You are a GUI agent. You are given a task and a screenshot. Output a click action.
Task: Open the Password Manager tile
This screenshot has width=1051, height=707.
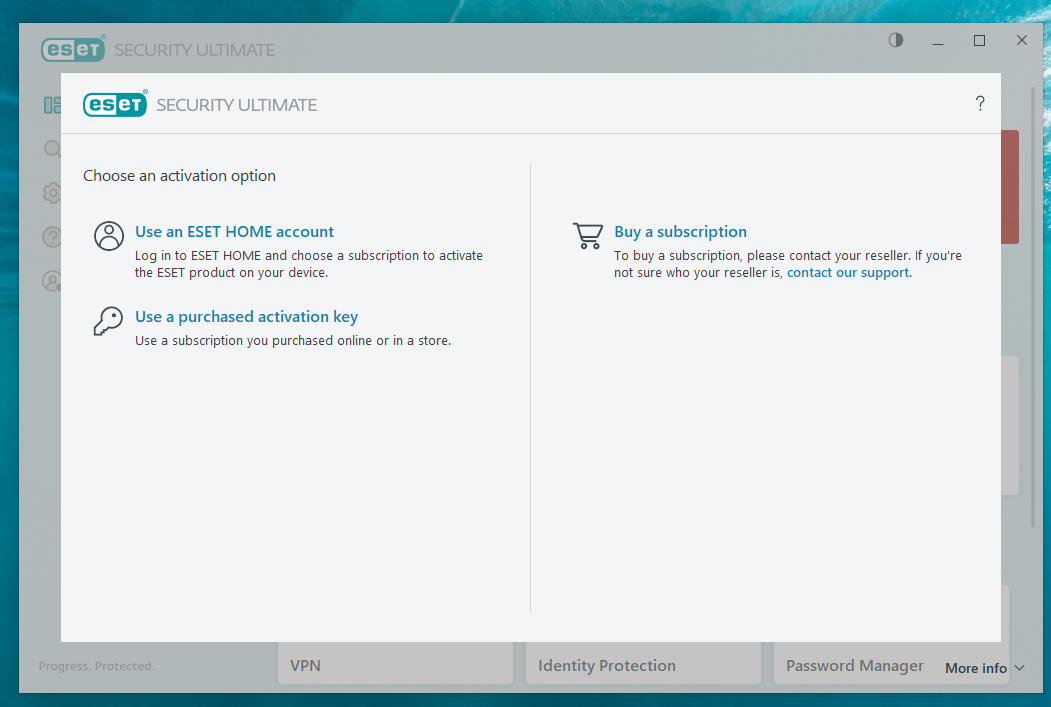point(855,665)
